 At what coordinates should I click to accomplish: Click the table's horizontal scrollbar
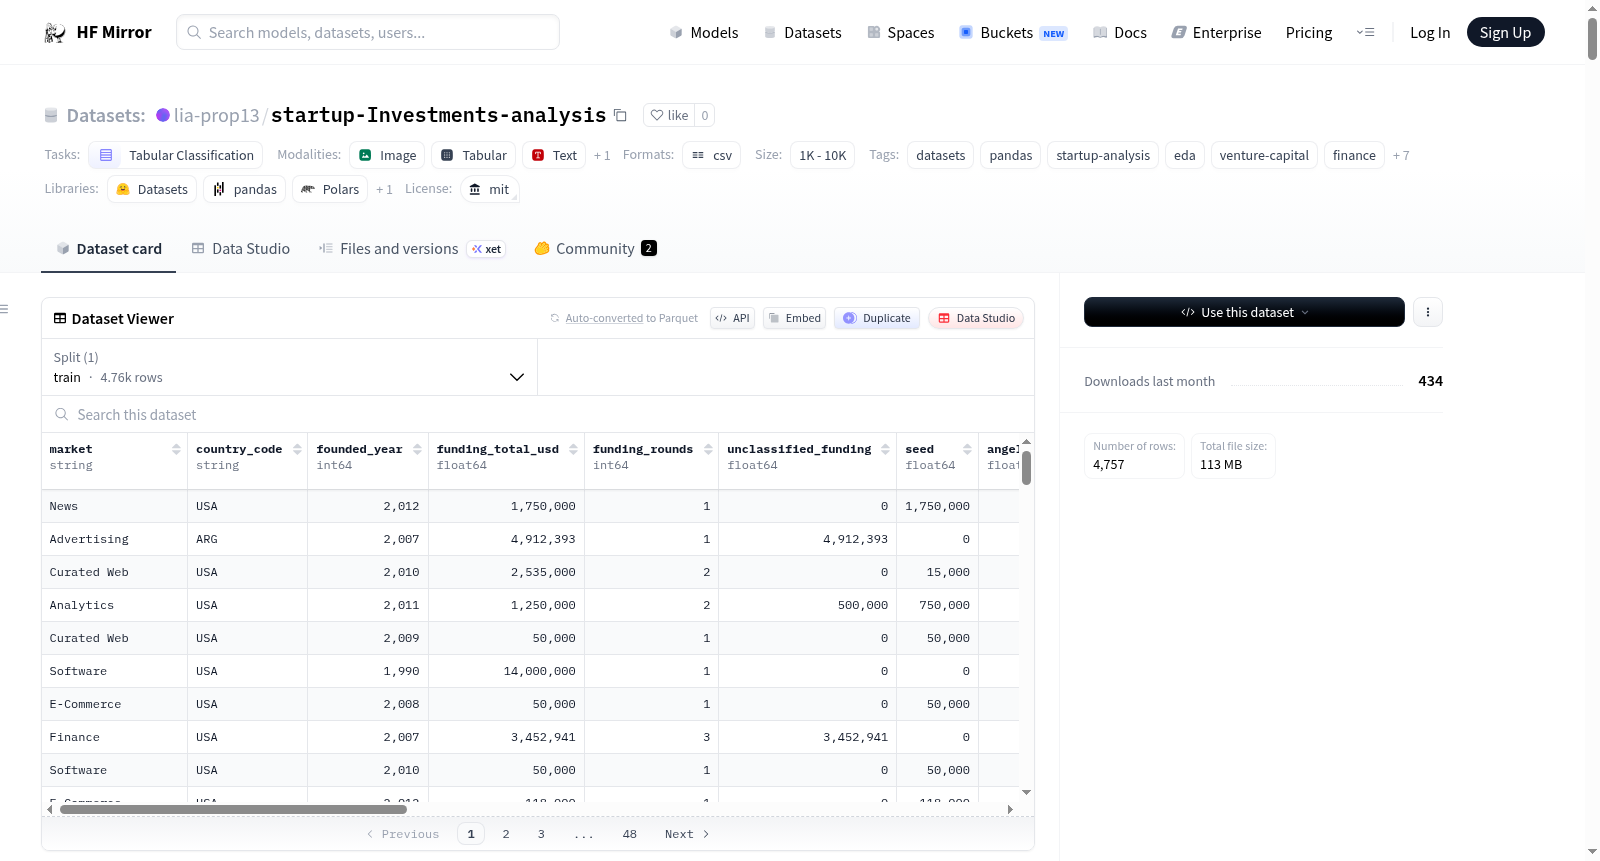(233, 809)
